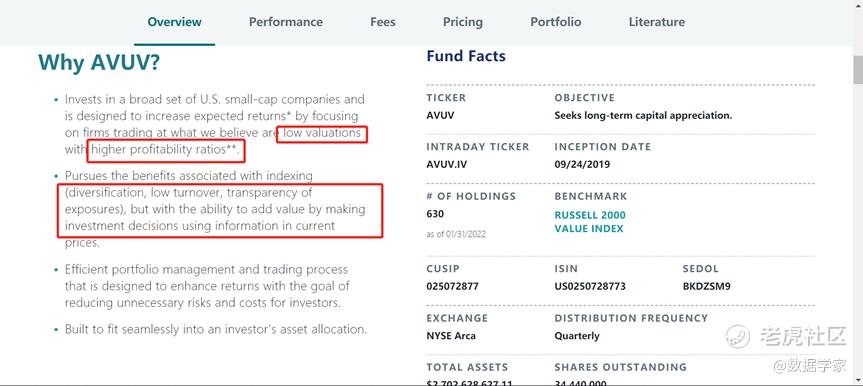The width and height of the screenshot is (863, 386).
Task: Go to the Fees tab
Action: pos(383,22)
